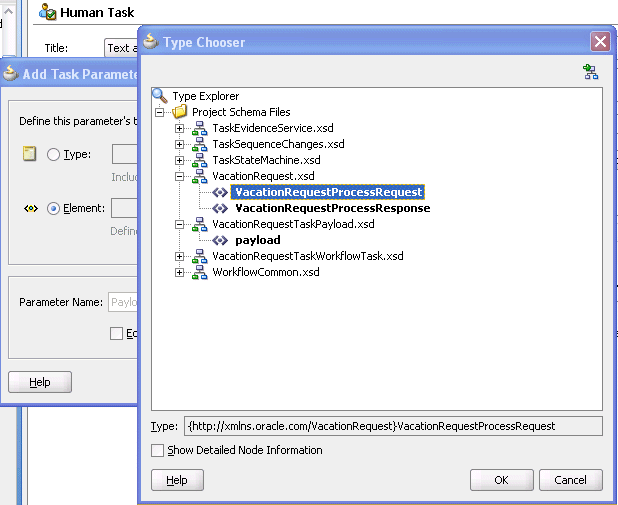Click Cancel in Type Chooser
Viewport: 618px width, 505px height.
[x=570, y=480]
